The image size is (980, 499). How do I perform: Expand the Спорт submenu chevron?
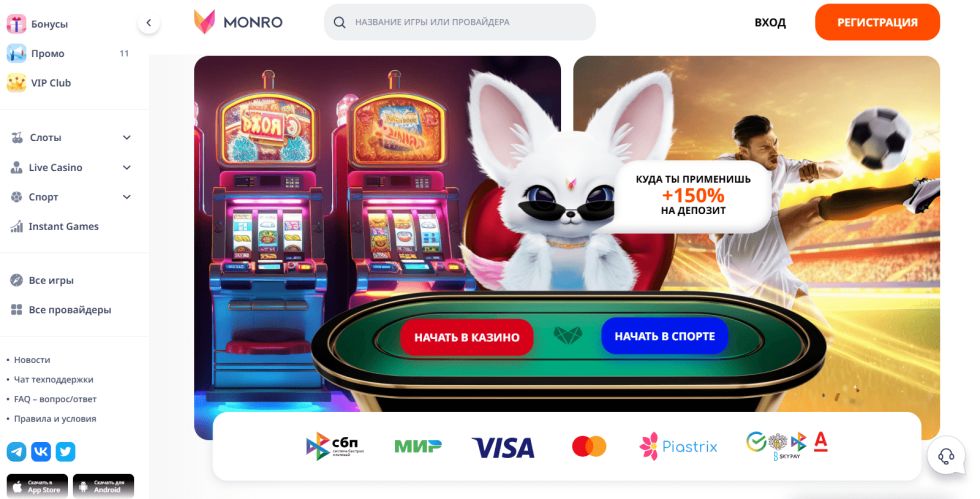127,197
